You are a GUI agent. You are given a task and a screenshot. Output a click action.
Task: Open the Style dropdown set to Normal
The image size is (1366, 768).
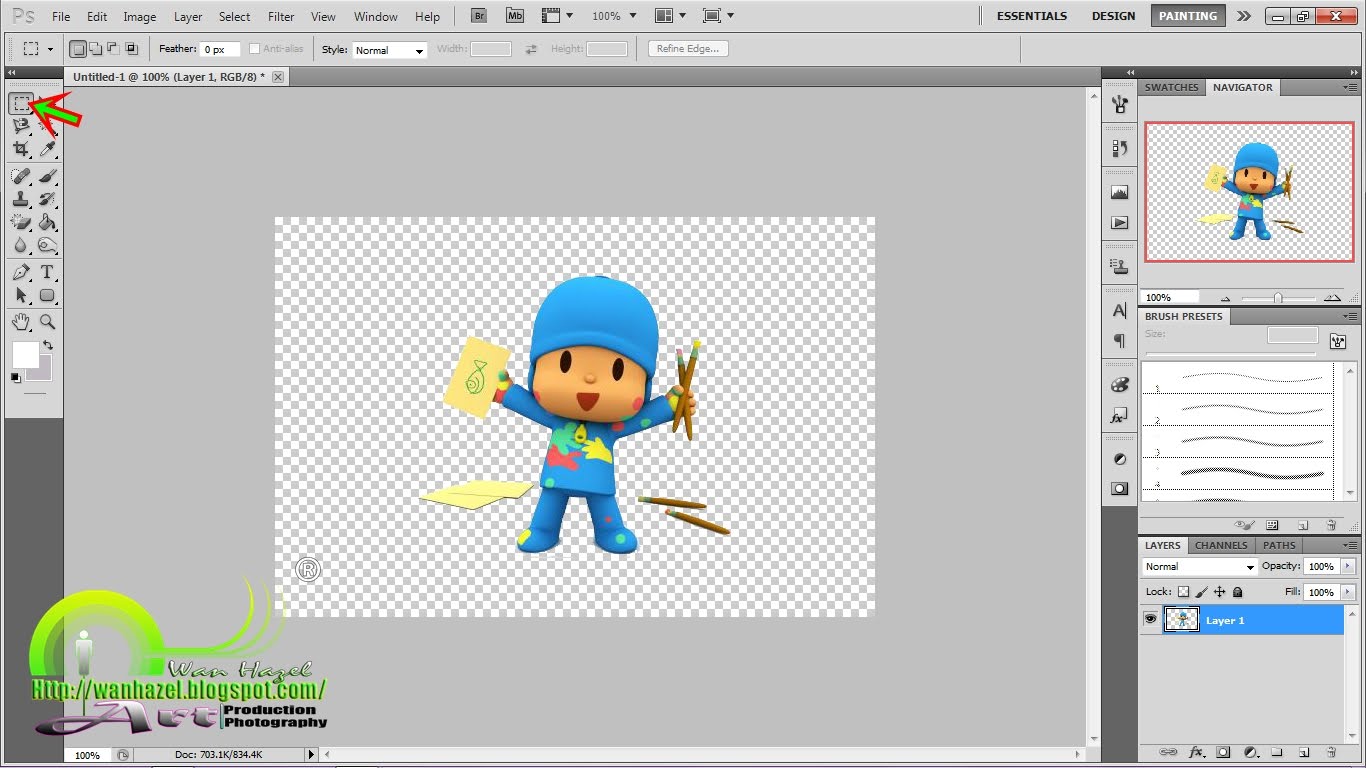tap(390, 50)
